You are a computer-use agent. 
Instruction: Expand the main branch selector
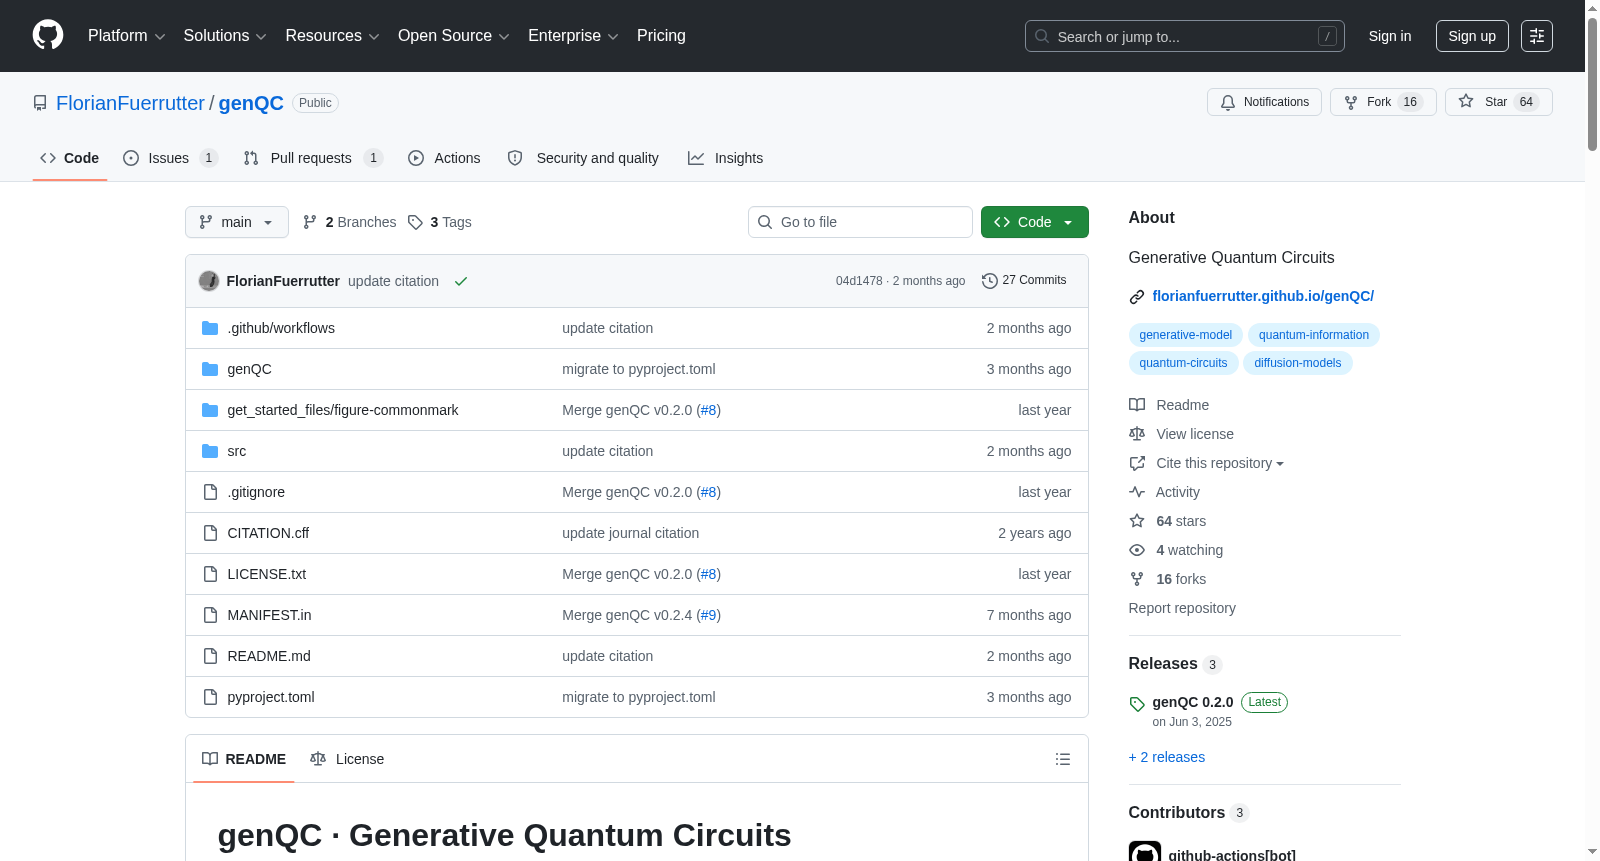[237, 222]
